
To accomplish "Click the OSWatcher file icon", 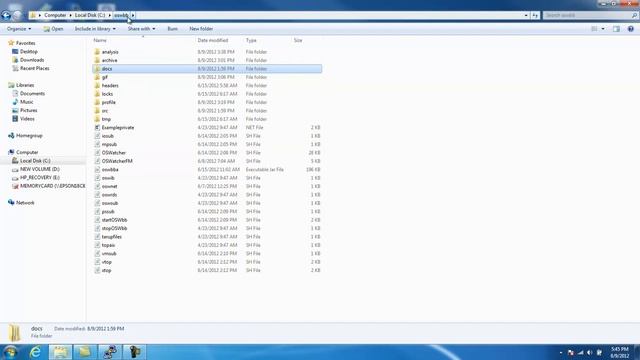I will (x=97, y=153).
